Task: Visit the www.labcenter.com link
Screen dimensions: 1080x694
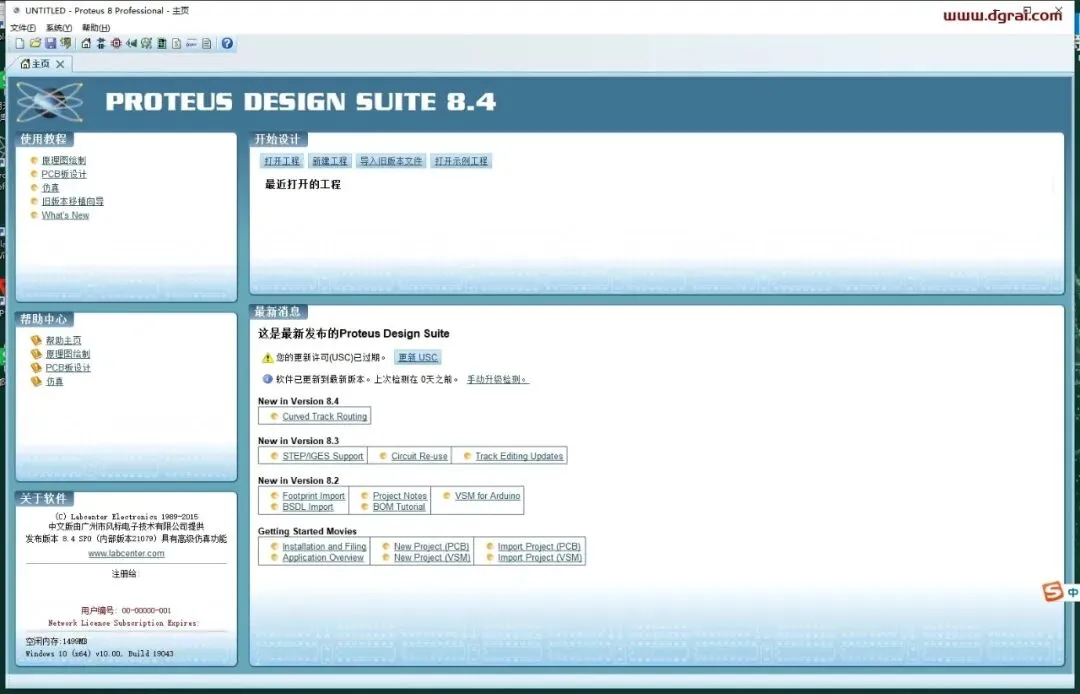Action: click(x=126, y=554)
